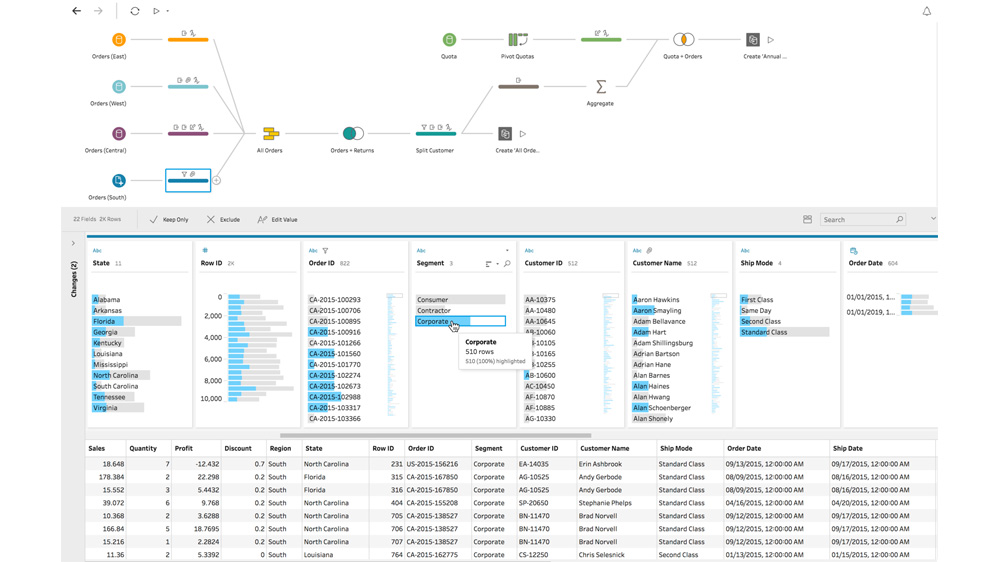The height and width of the screenshot is (562, 1000).
Task: Toggle the profile pane view layout icon
Action: click(807, 219)
